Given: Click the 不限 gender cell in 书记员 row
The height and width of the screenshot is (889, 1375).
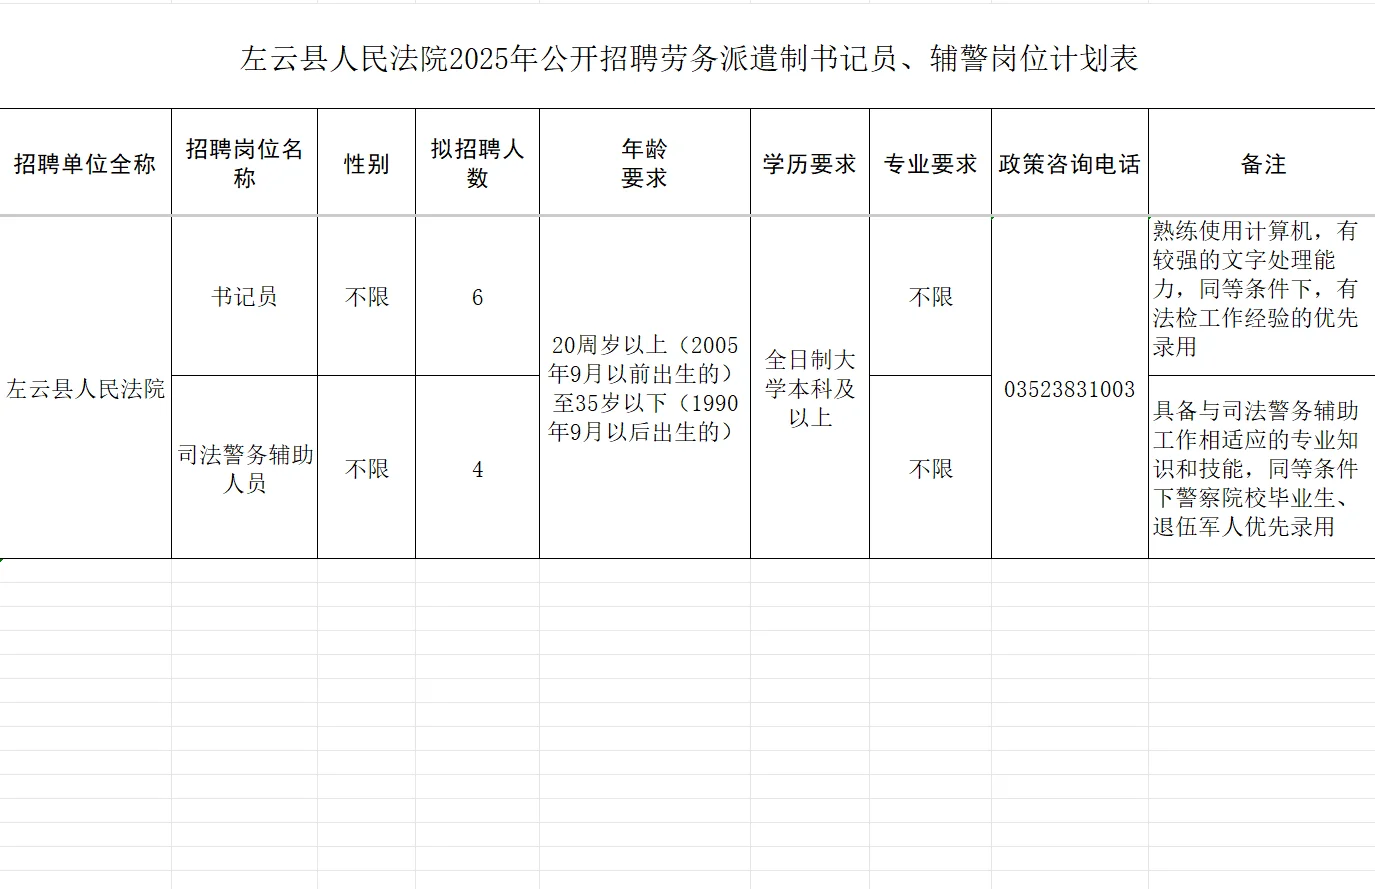Looking at the screenshot, I should point(367,297).
